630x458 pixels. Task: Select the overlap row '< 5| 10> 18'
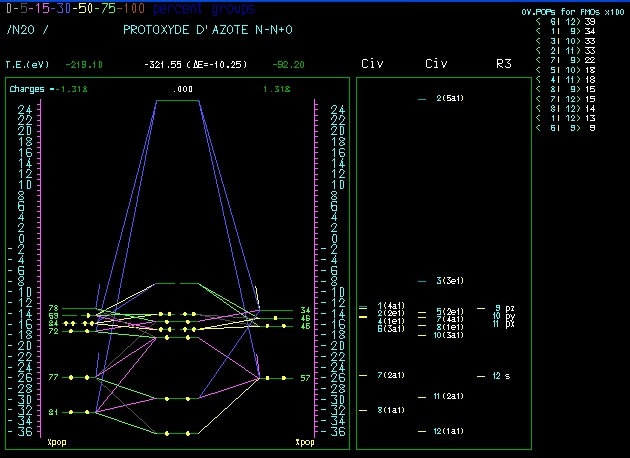[565, 70]
